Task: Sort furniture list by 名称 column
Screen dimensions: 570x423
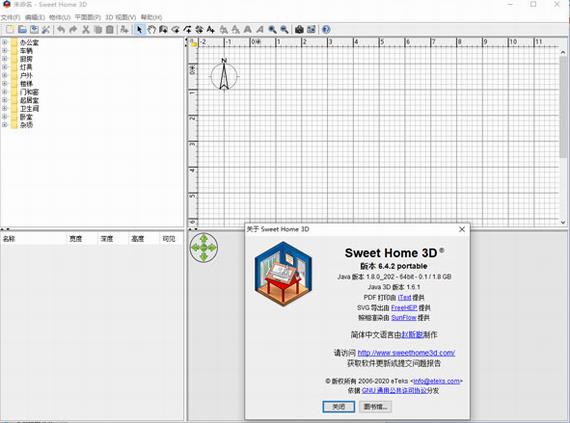Action: [33, 239]
